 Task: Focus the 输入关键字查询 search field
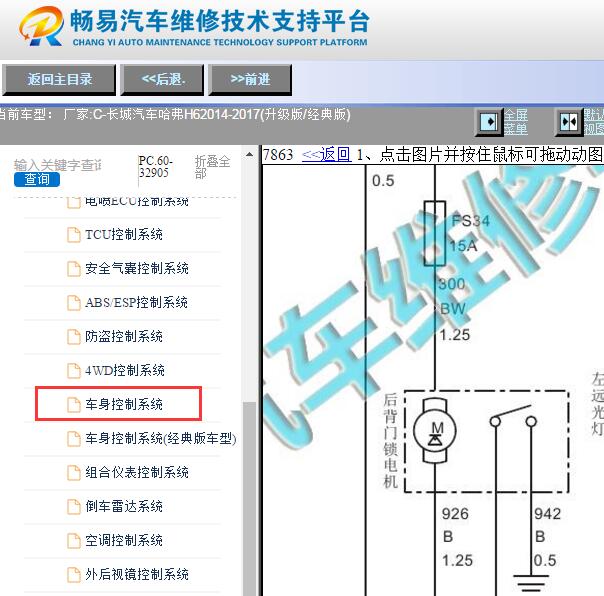[58, 165]
